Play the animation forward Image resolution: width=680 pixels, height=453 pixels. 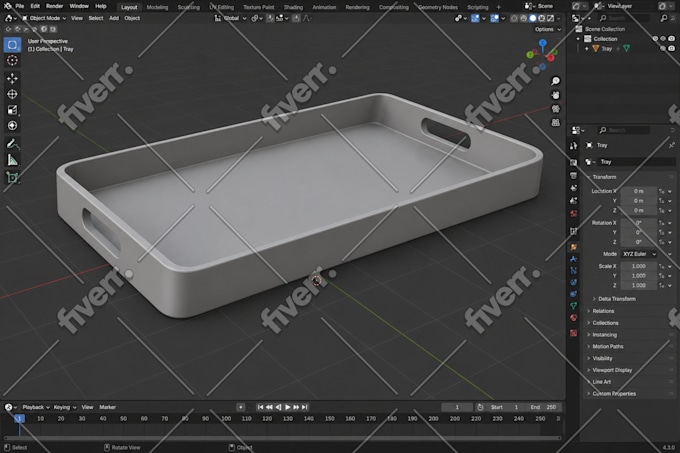(x=287, y=407)
